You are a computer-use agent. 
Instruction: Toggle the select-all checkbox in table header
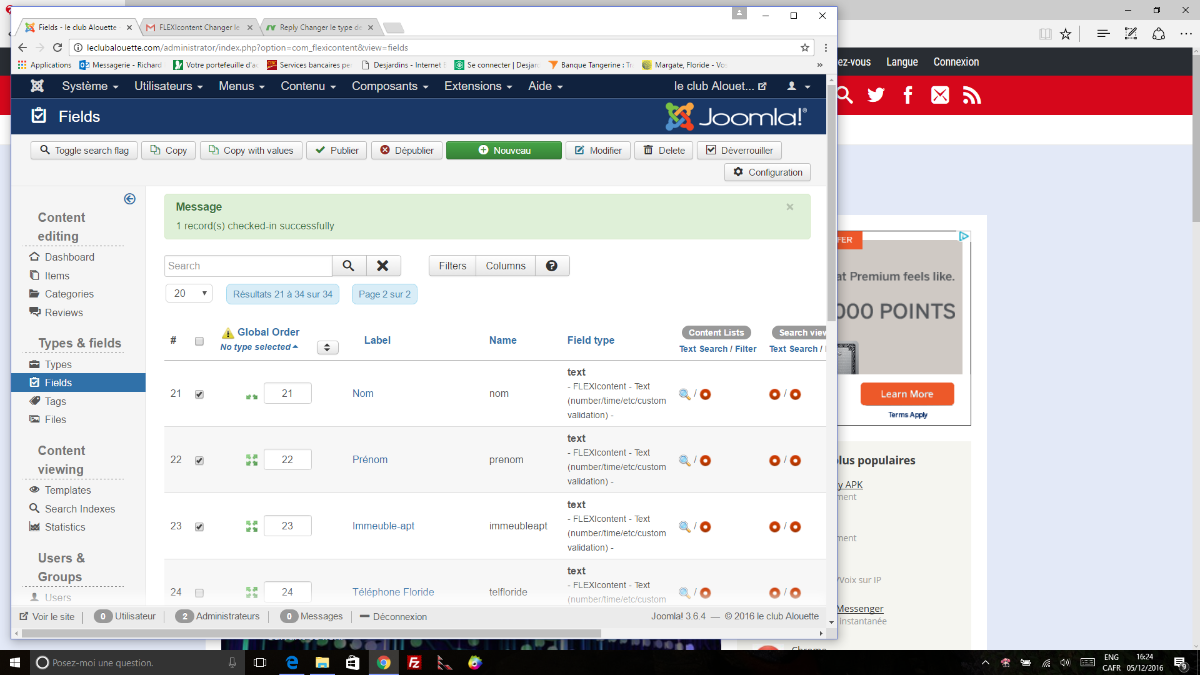[x=199, y=341]
